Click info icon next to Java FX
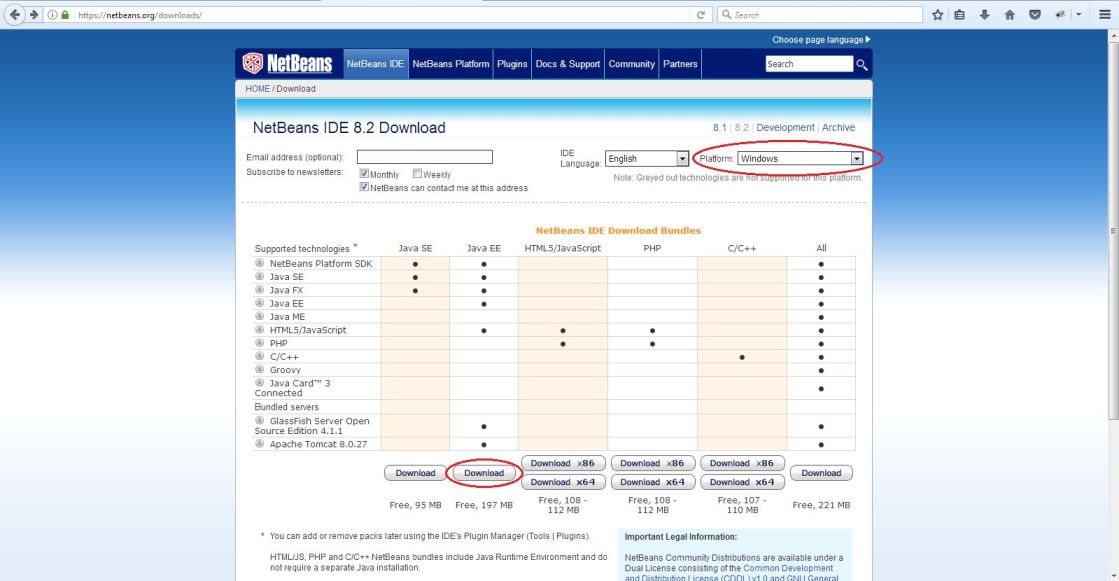The height and width of the screenshot is (581, 1119). tap(260, 290)
